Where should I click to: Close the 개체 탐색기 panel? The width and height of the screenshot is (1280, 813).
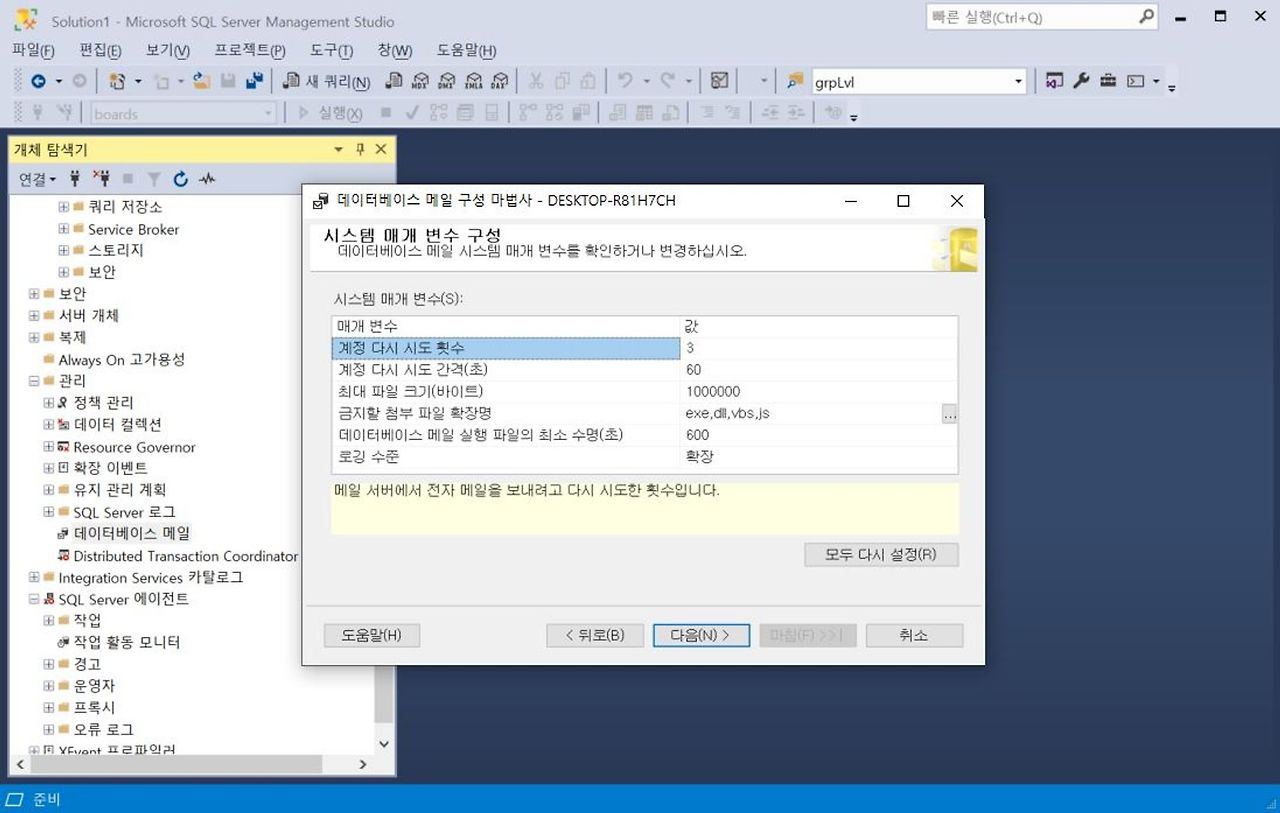[380, 149]
